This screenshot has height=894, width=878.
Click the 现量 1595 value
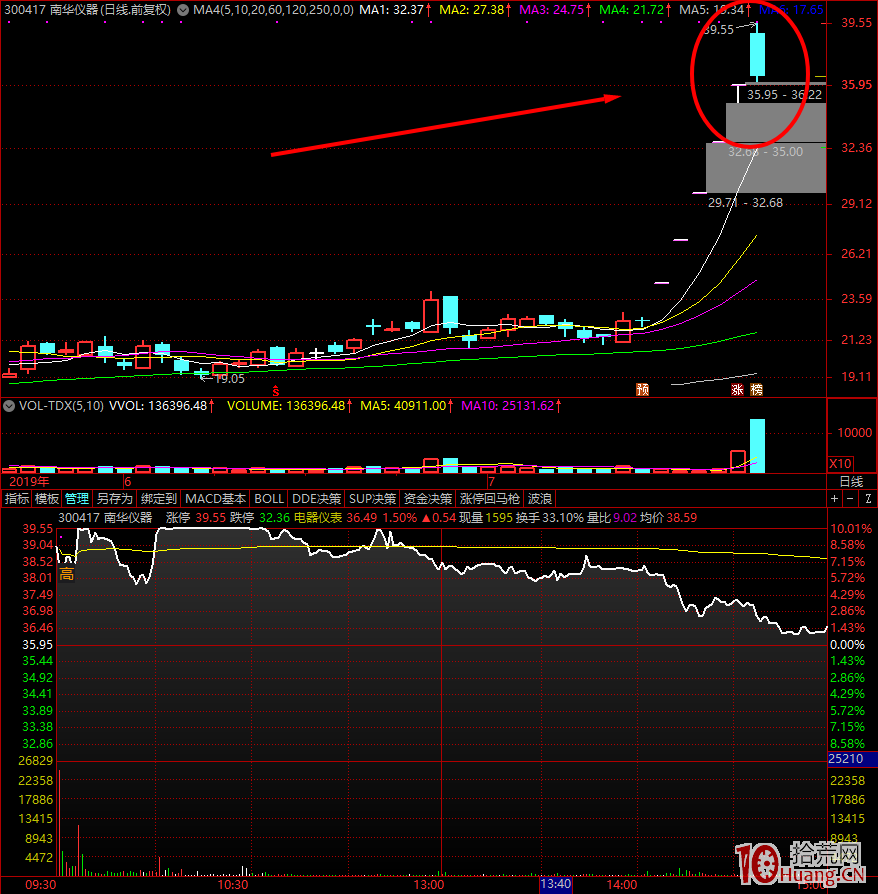coord(486,518)
